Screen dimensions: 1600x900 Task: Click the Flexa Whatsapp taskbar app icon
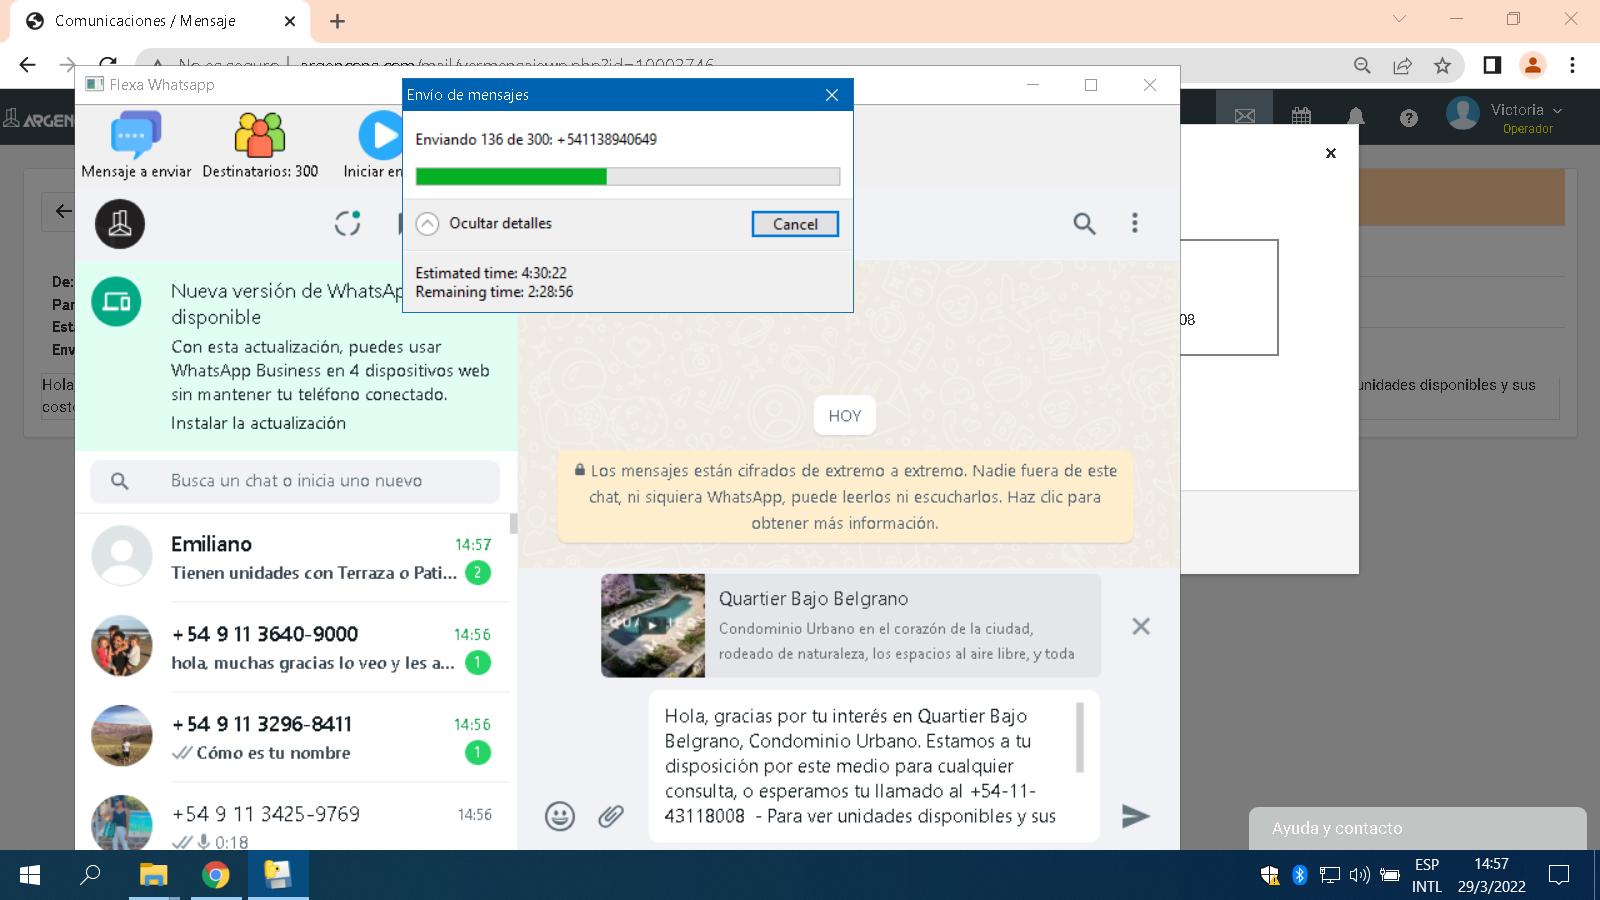pos(278,875)
